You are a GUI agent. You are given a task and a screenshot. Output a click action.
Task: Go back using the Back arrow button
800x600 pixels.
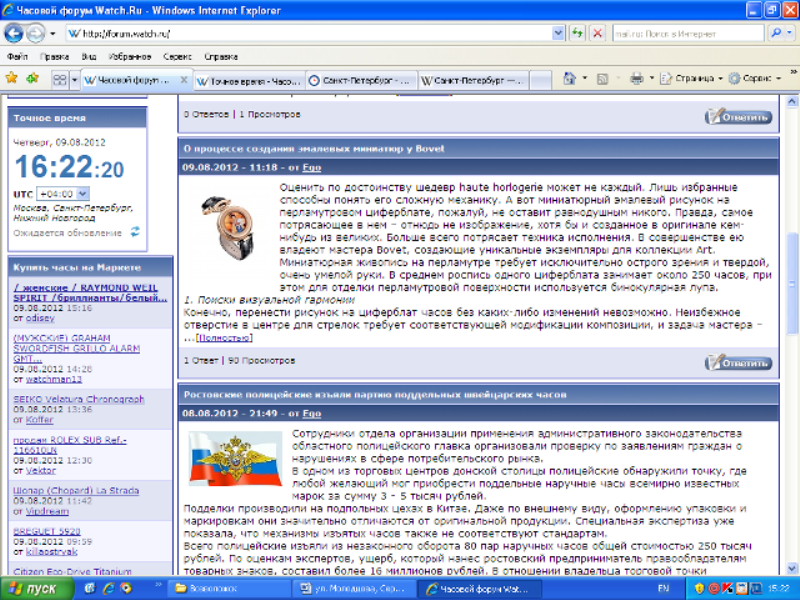pyautogui.click(x=14, y=34)
